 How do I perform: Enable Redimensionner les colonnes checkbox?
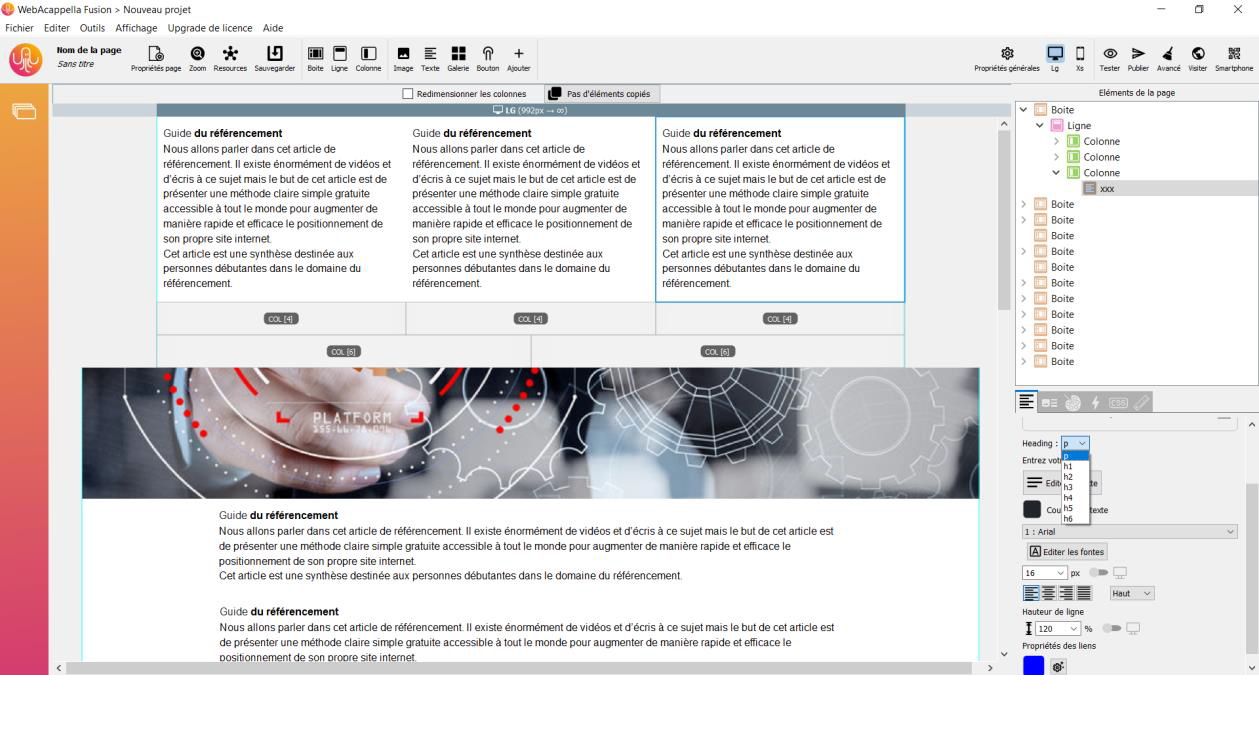pos(408,94)
